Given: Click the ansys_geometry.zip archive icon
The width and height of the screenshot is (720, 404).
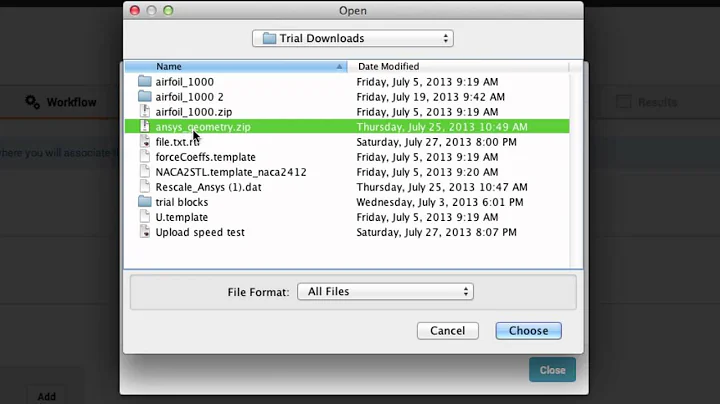Looking at the screenshot, I should pyautogui.click(x=145, y=126).
